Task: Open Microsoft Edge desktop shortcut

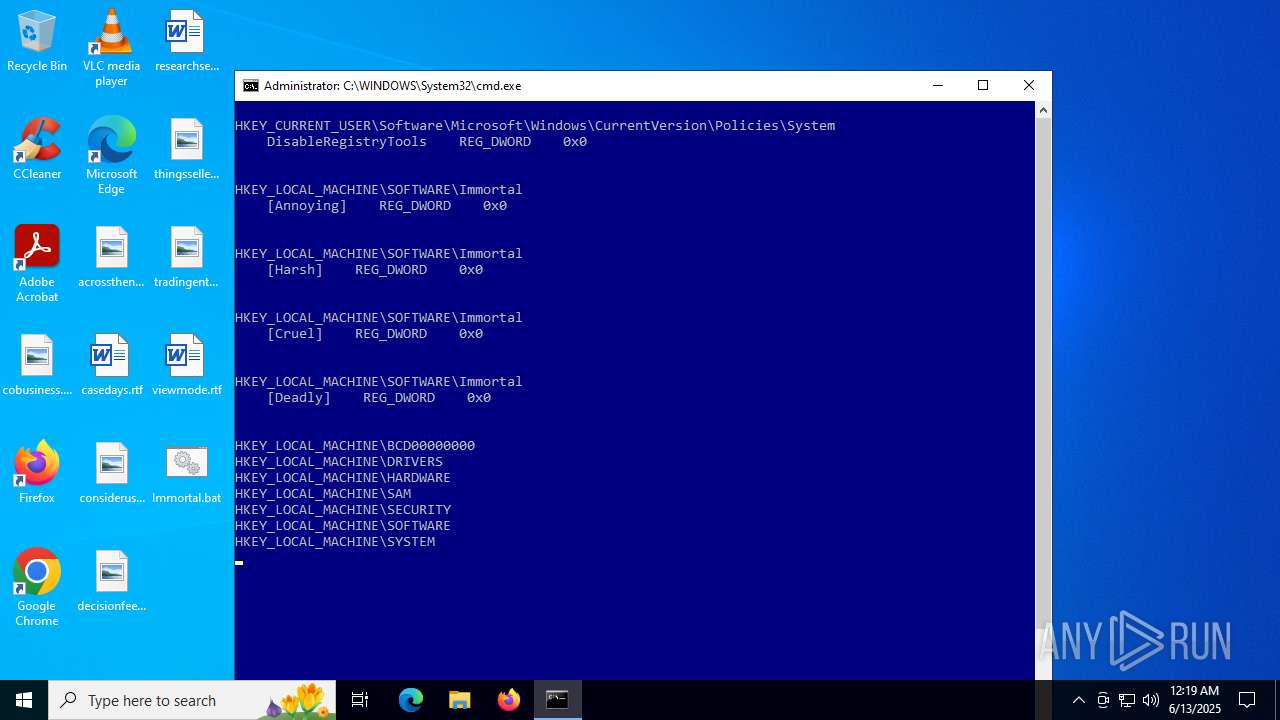Action: pos(111,156)
